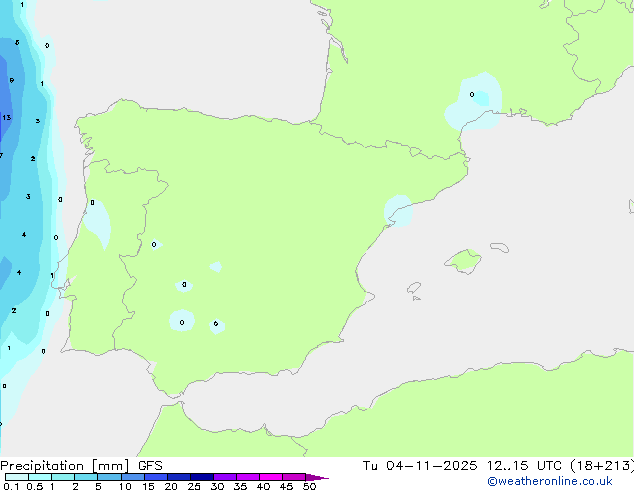Click the '13' precipitation value on the map

point(6,118)
